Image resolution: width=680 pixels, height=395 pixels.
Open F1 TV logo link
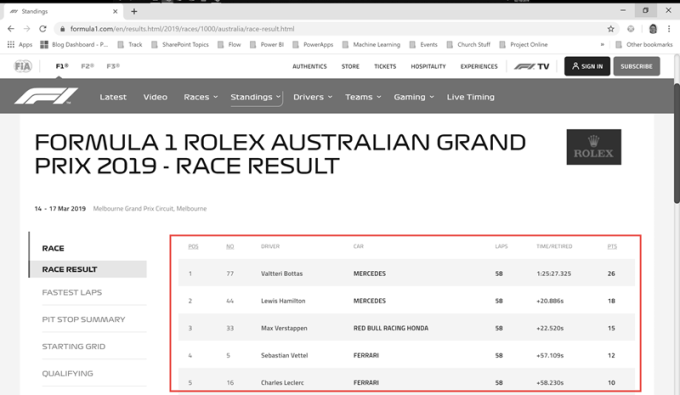point(532,66)
